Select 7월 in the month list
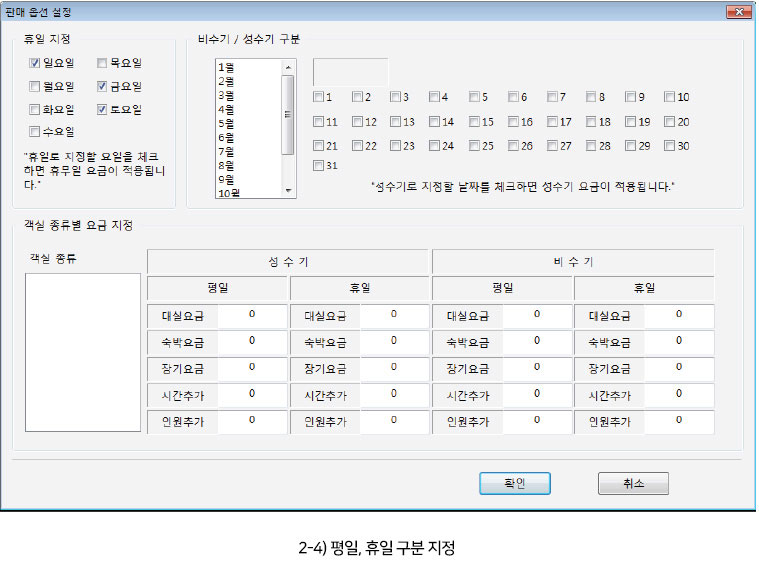 pyautogui.click(x=248, y=151)
